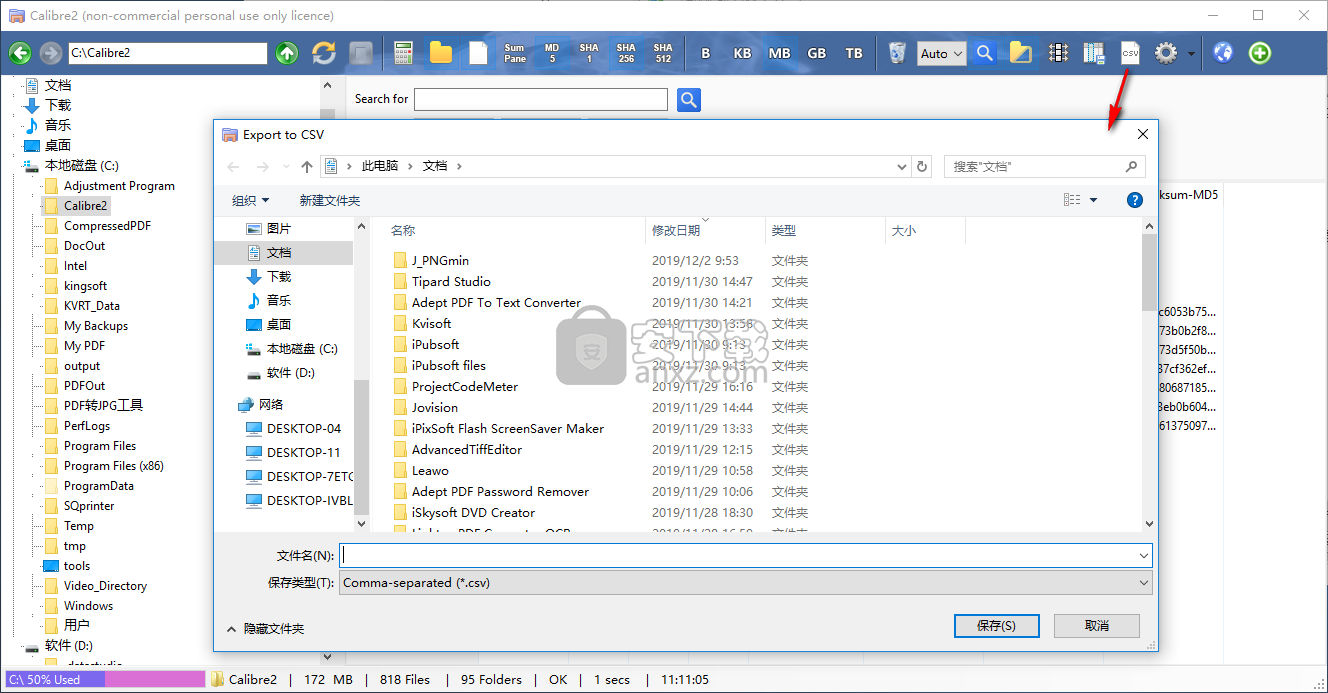This screenshot has height=693, width=1328.
Task: Click the C:\Calibre2 path field
Action: (167, 53)
